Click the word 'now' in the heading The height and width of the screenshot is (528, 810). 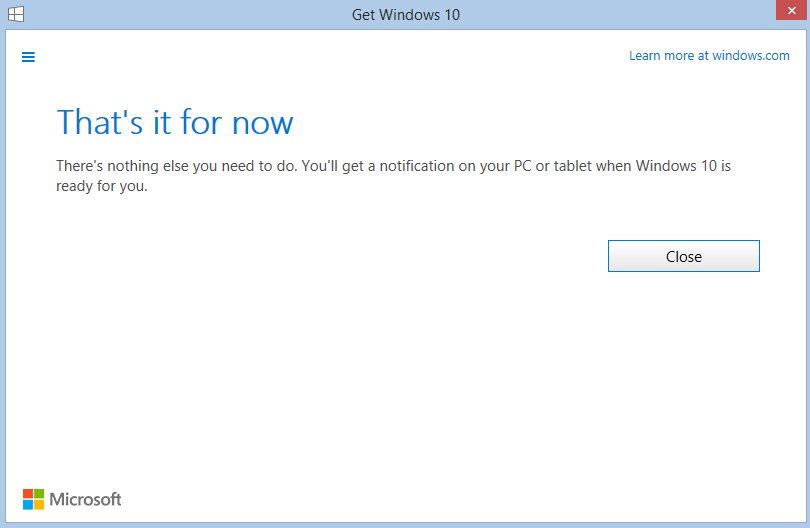(262, 123)
